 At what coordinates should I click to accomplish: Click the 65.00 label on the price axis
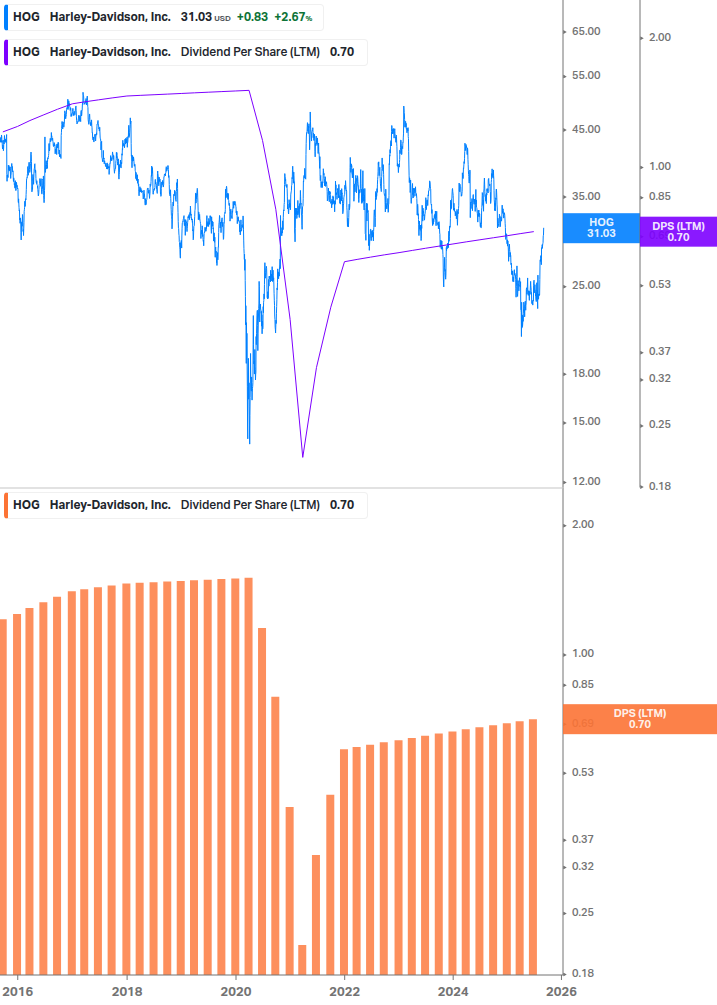click(585, 32)
